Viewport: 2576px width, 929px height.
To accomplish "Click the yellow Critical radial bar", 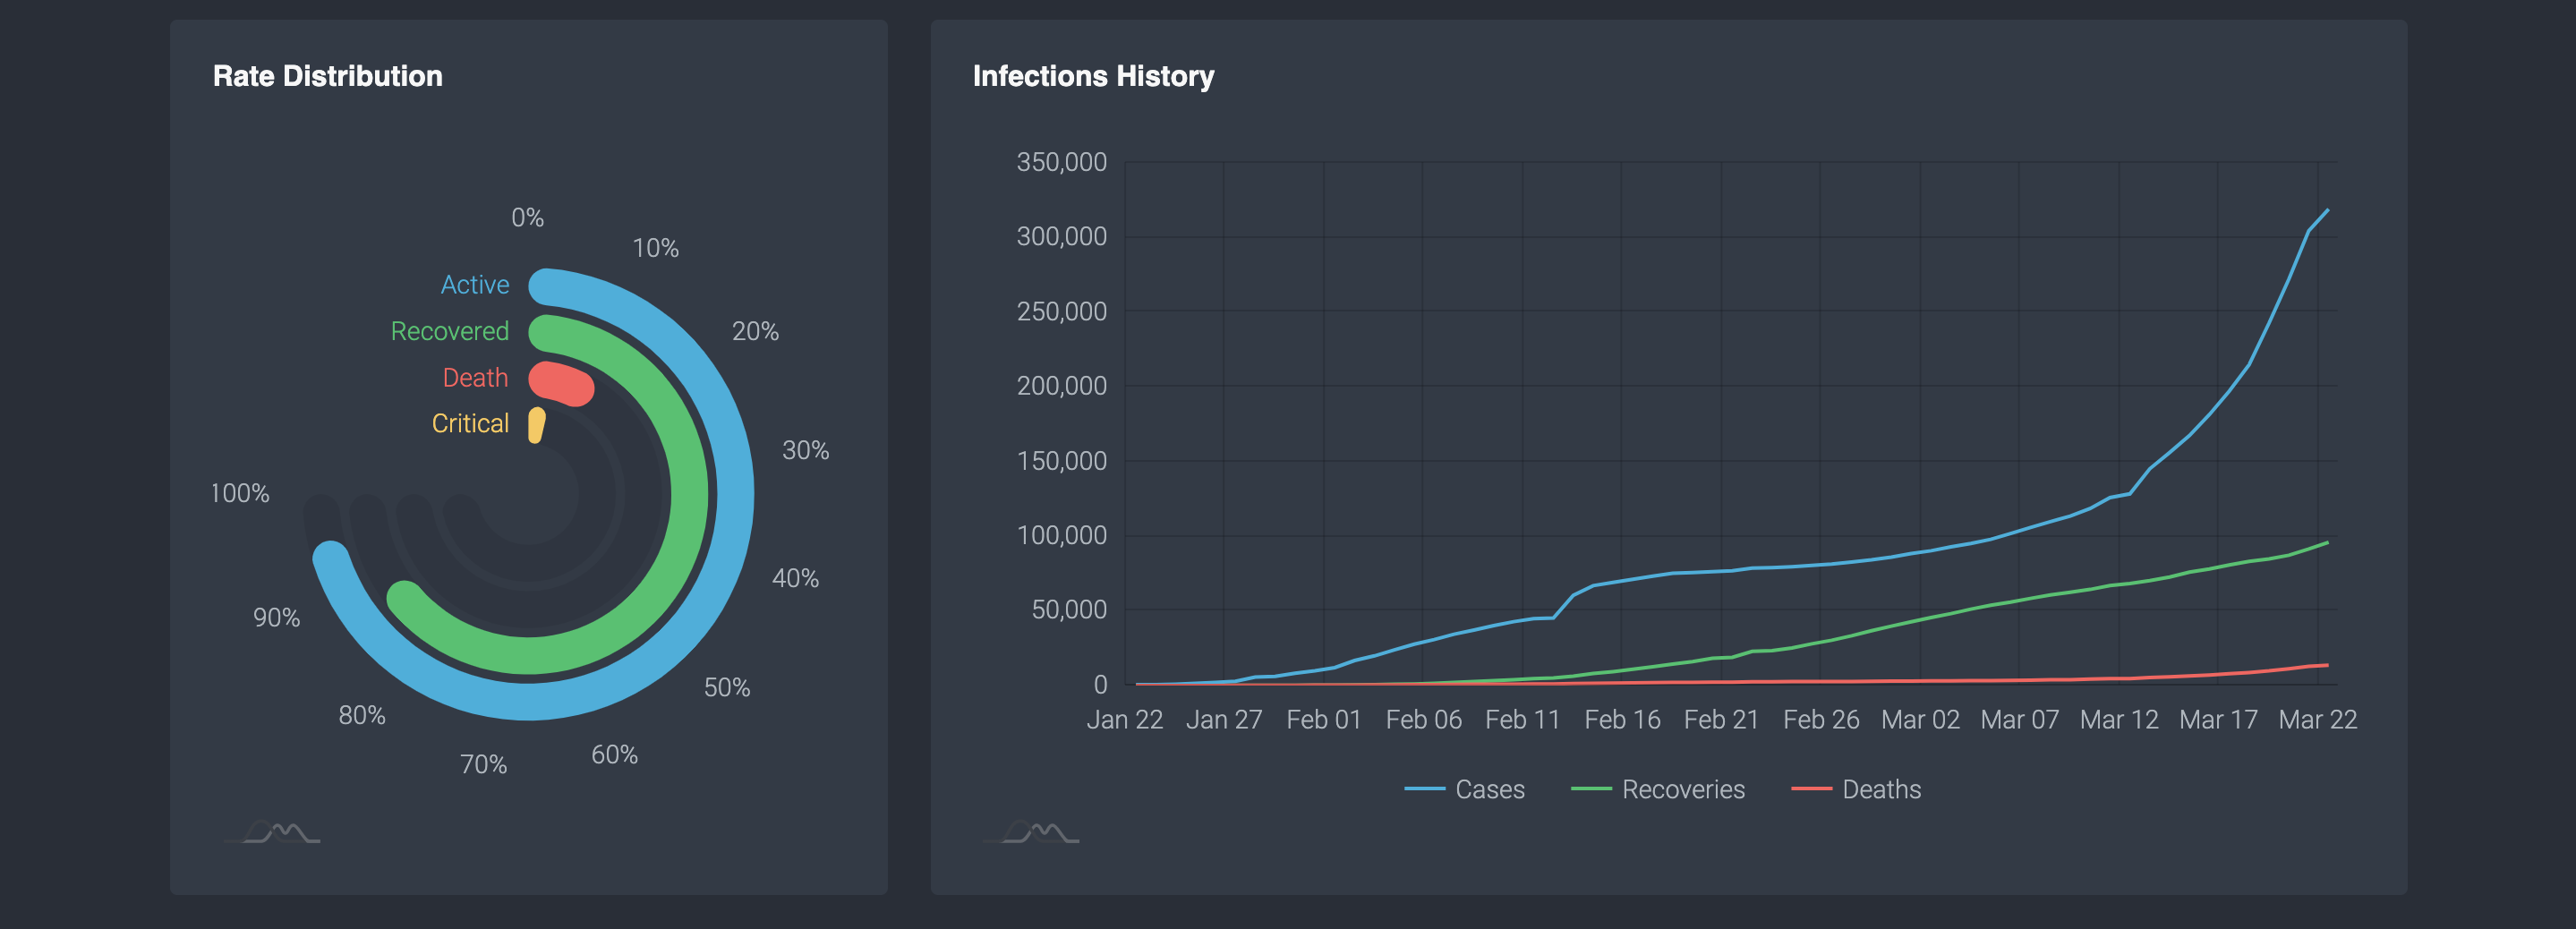I will point(537,425).
